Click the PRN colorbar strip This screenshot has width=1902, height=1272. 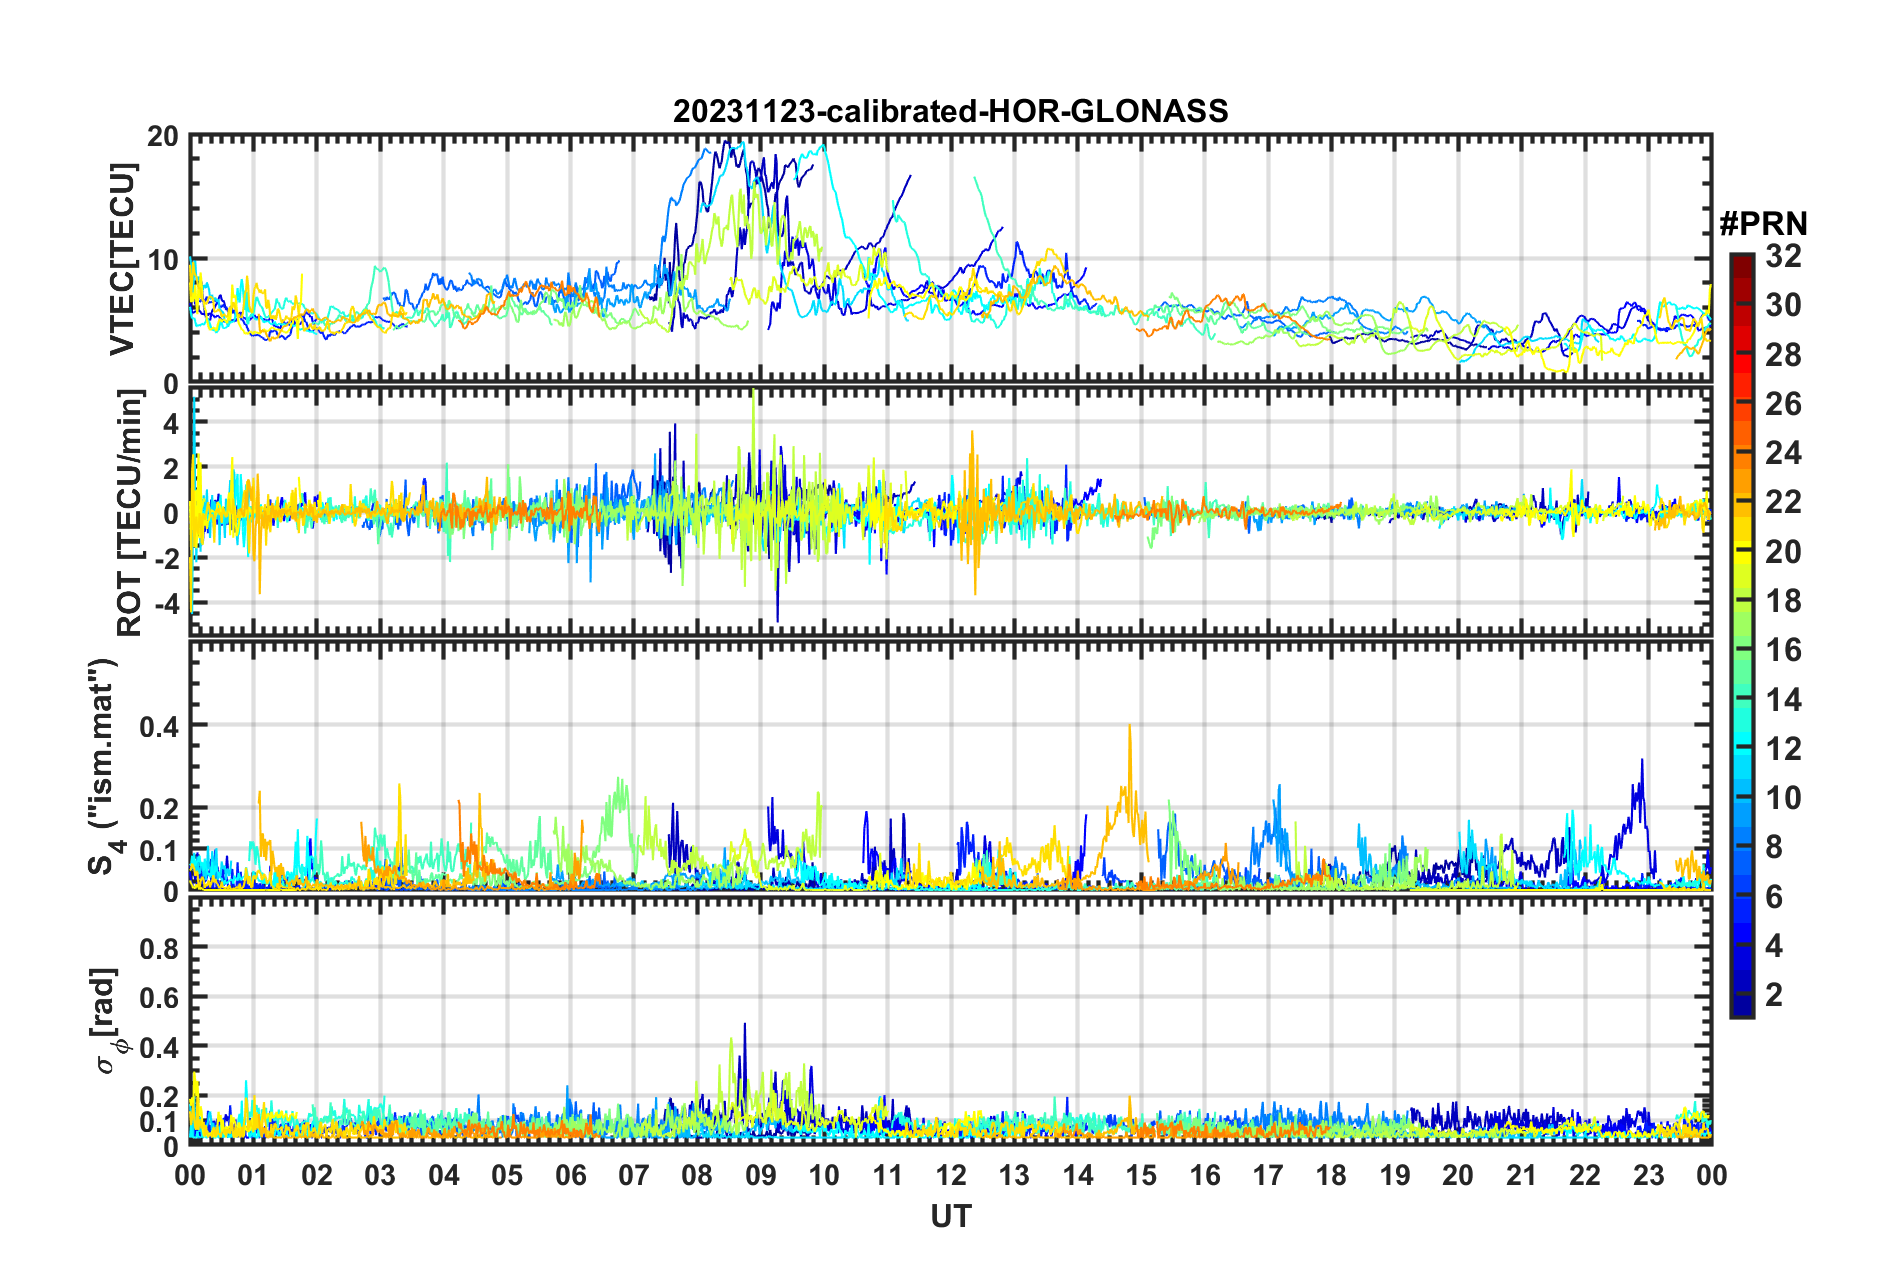point(1741,635)
